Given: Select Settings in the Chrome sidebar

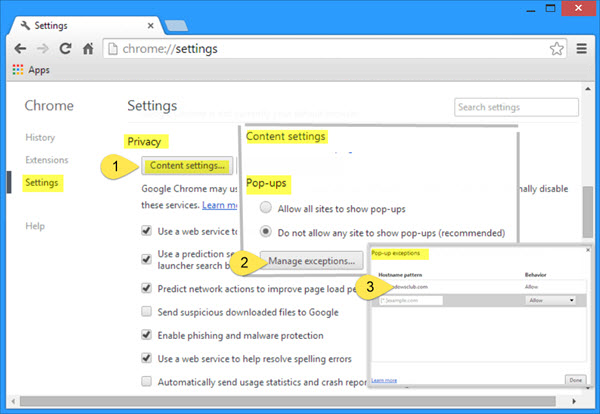Looking at the screenshot, I should click(x=42, y=183).
